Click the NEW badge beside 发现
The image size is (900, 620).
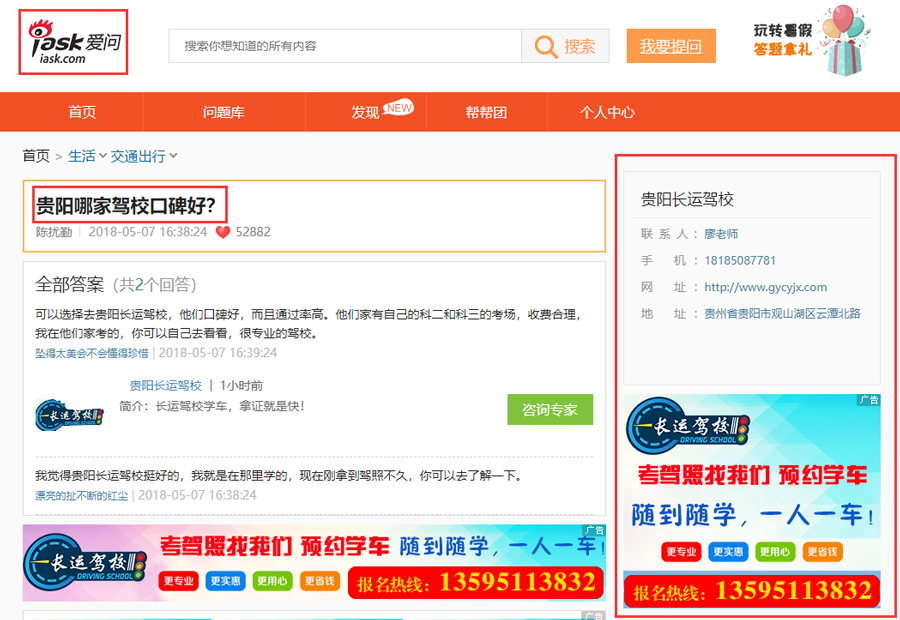(x=398, y=107)
